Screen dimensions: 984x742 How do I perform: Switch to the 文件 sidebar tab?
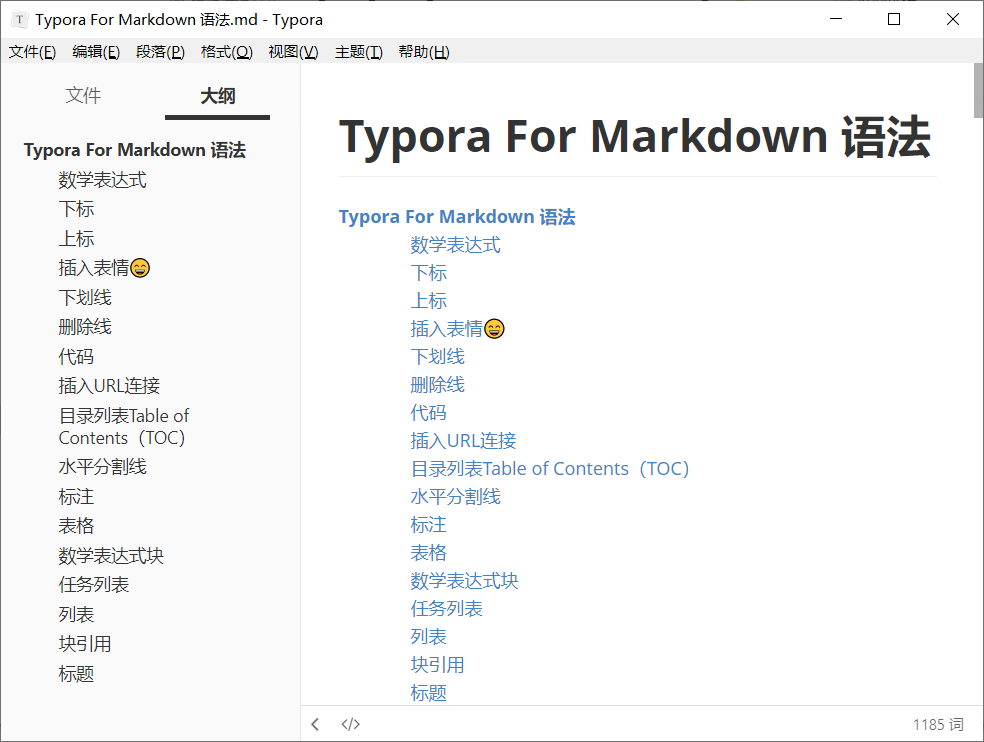click(x=83, y=95)
